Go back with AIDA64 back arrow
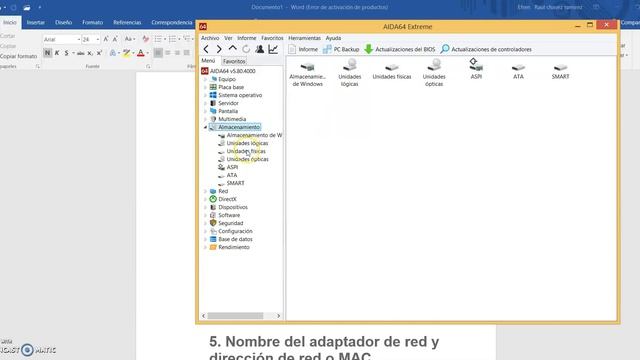Screen dimensions: 640x360 [x=206, y=49]
